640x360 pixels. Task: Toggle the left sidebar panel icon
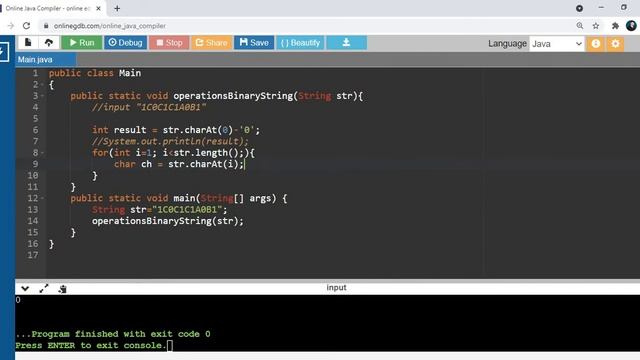click(x=4, y=52)
